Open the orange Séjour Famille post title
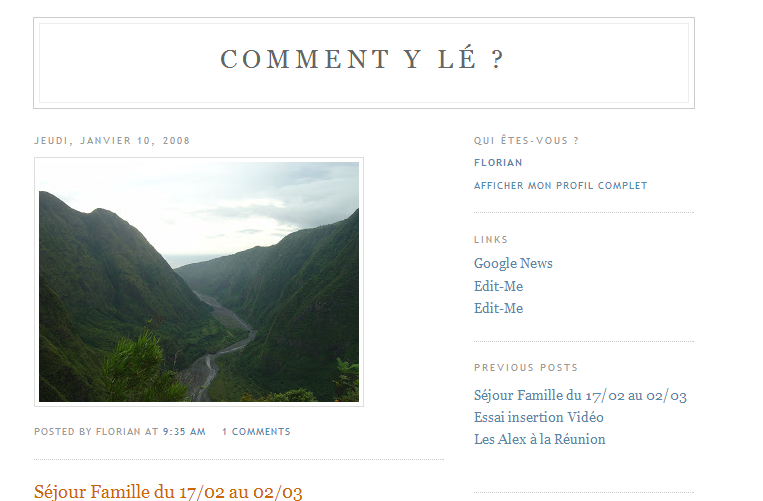This screenshot has width=763, height=501. click(x=168, y=492)
